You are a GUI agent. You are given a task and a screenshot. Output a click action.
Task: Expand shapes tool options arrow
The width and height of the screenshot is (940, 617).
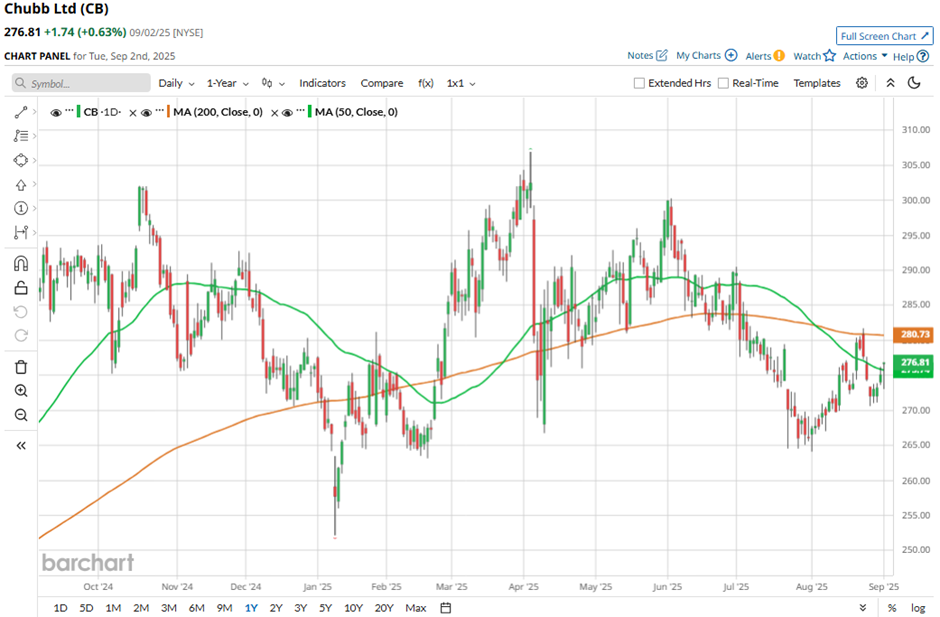pyautogui.click(x=35, y=160)
